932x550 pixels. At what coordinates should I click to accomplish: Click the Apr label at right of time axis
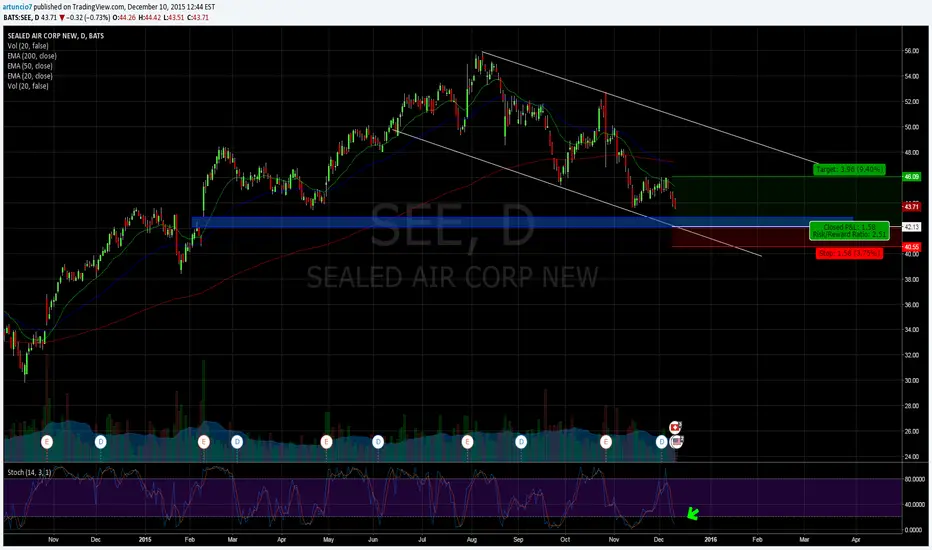(856, 540)
